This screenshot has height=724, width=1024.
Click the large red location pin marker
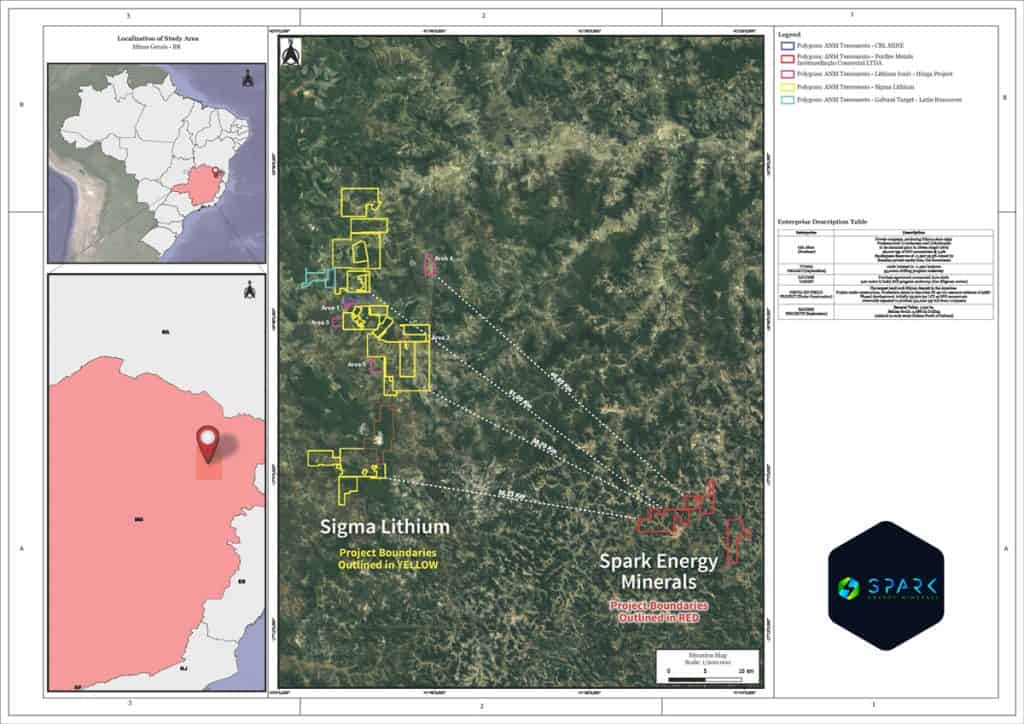click(x=208, y=445)
